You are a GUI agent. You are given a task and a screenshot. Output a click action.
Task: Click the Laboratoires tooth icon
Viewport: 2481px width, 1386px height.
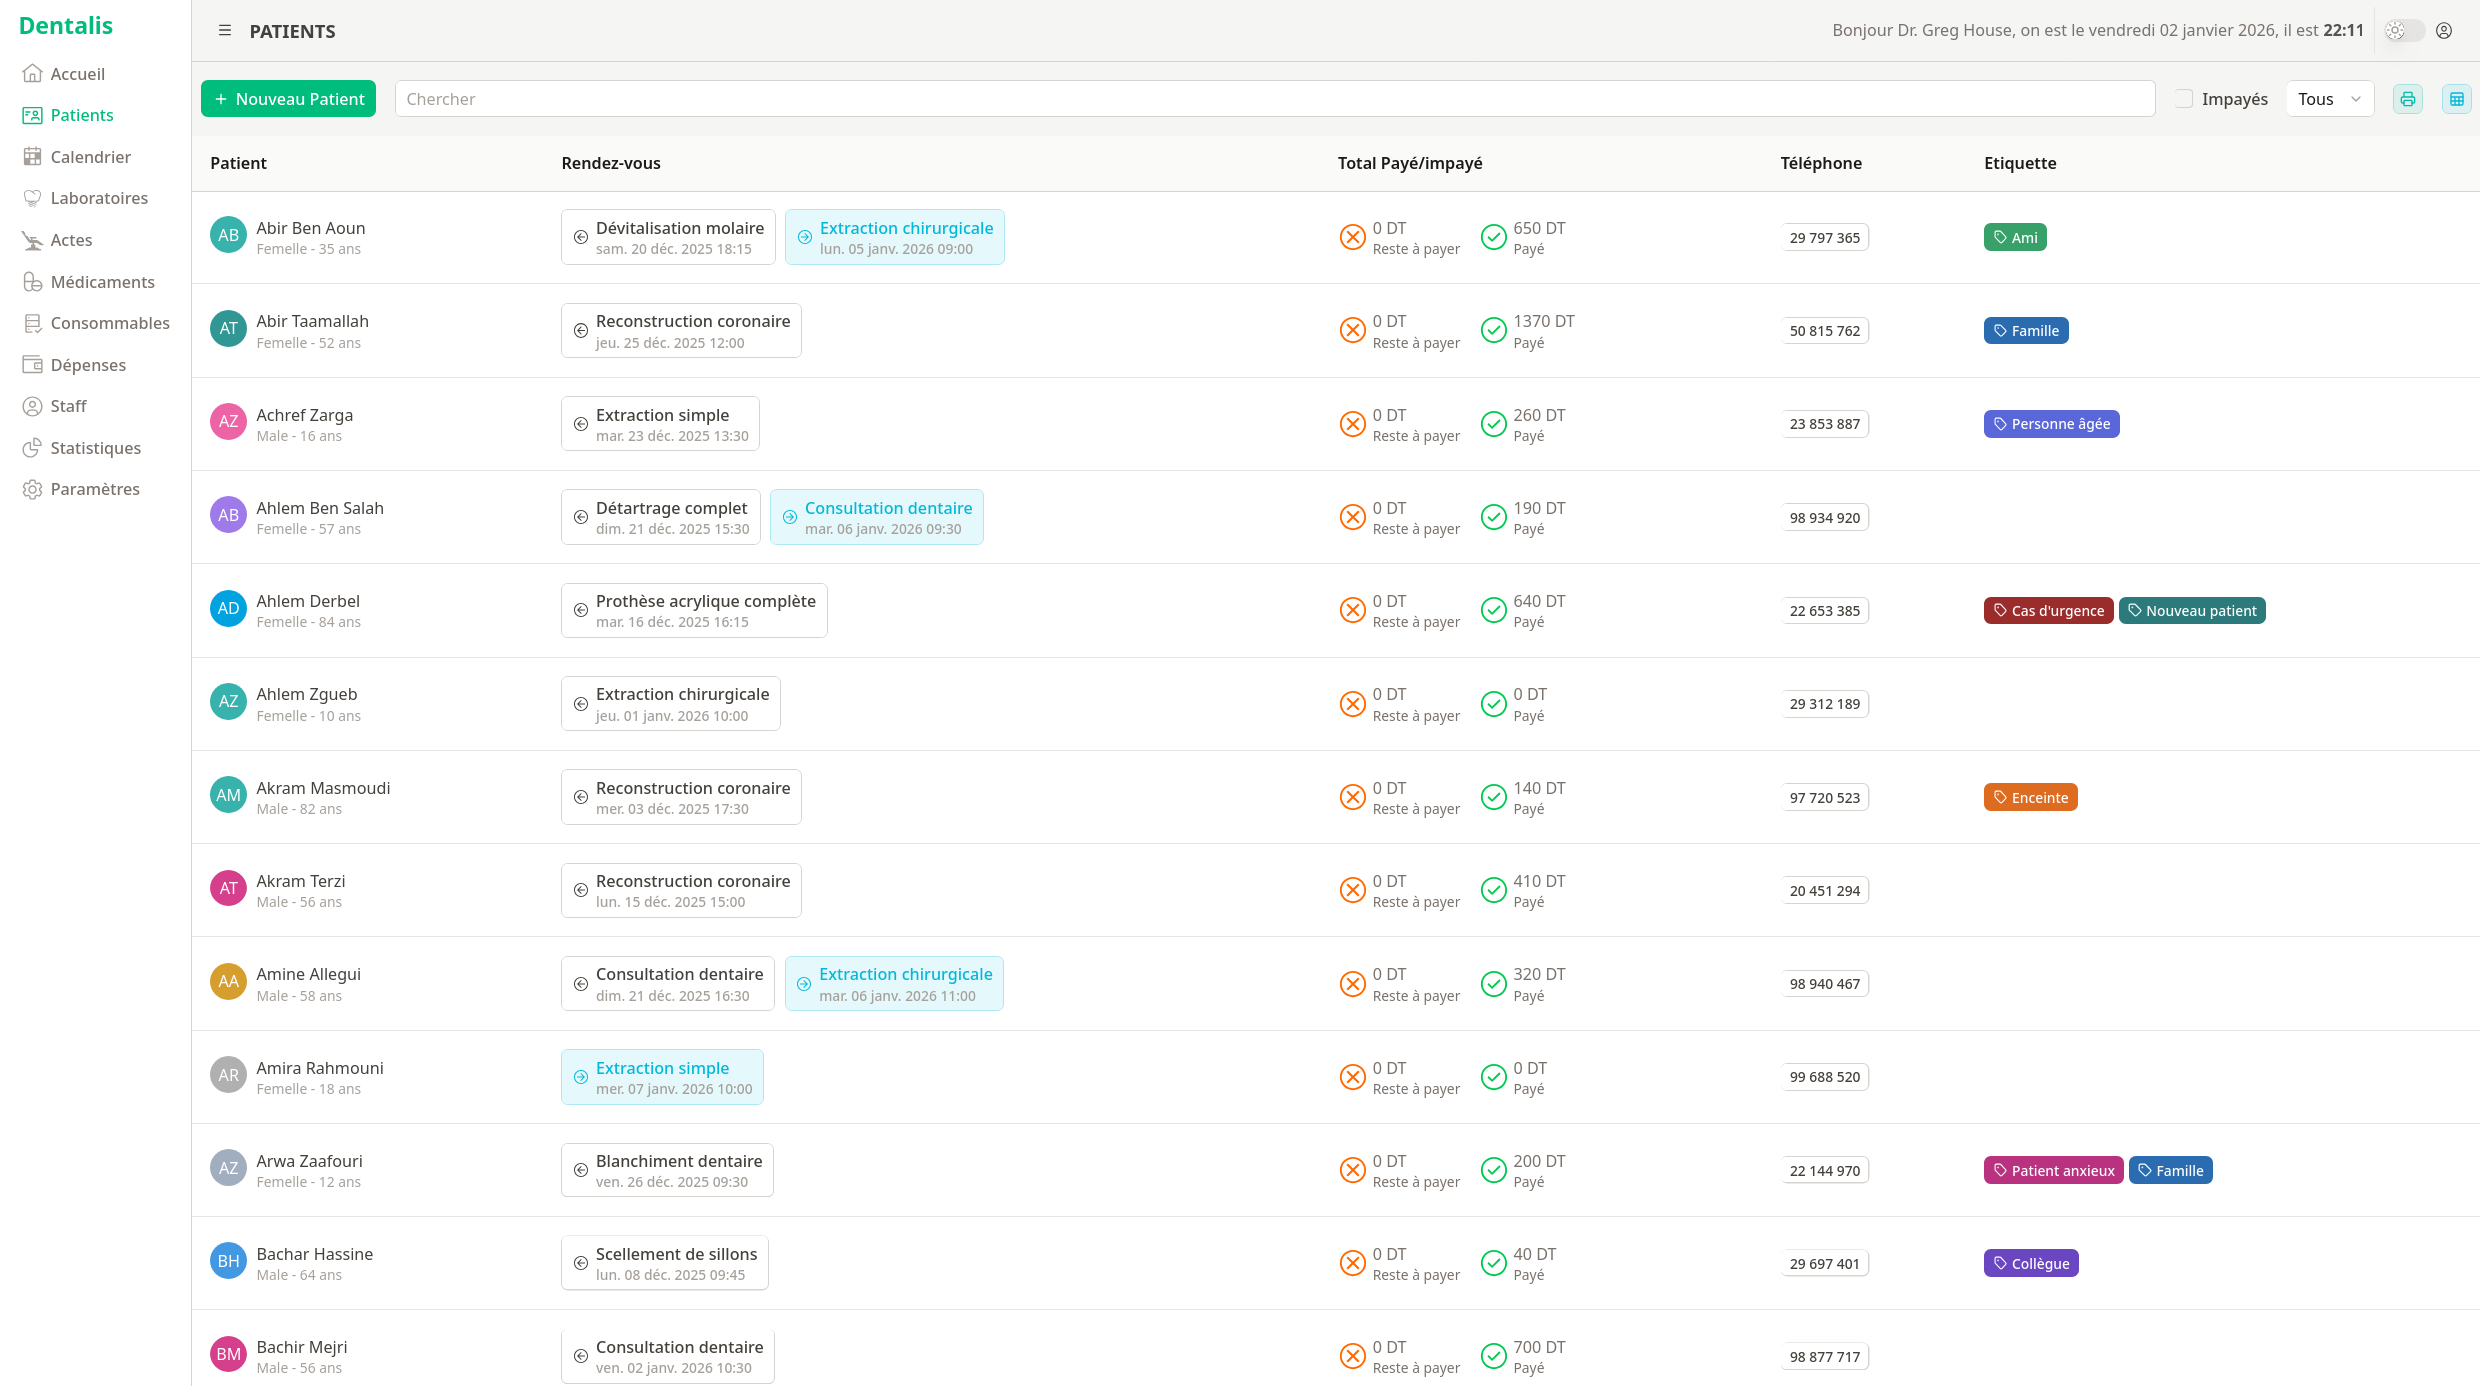(33, 198)
